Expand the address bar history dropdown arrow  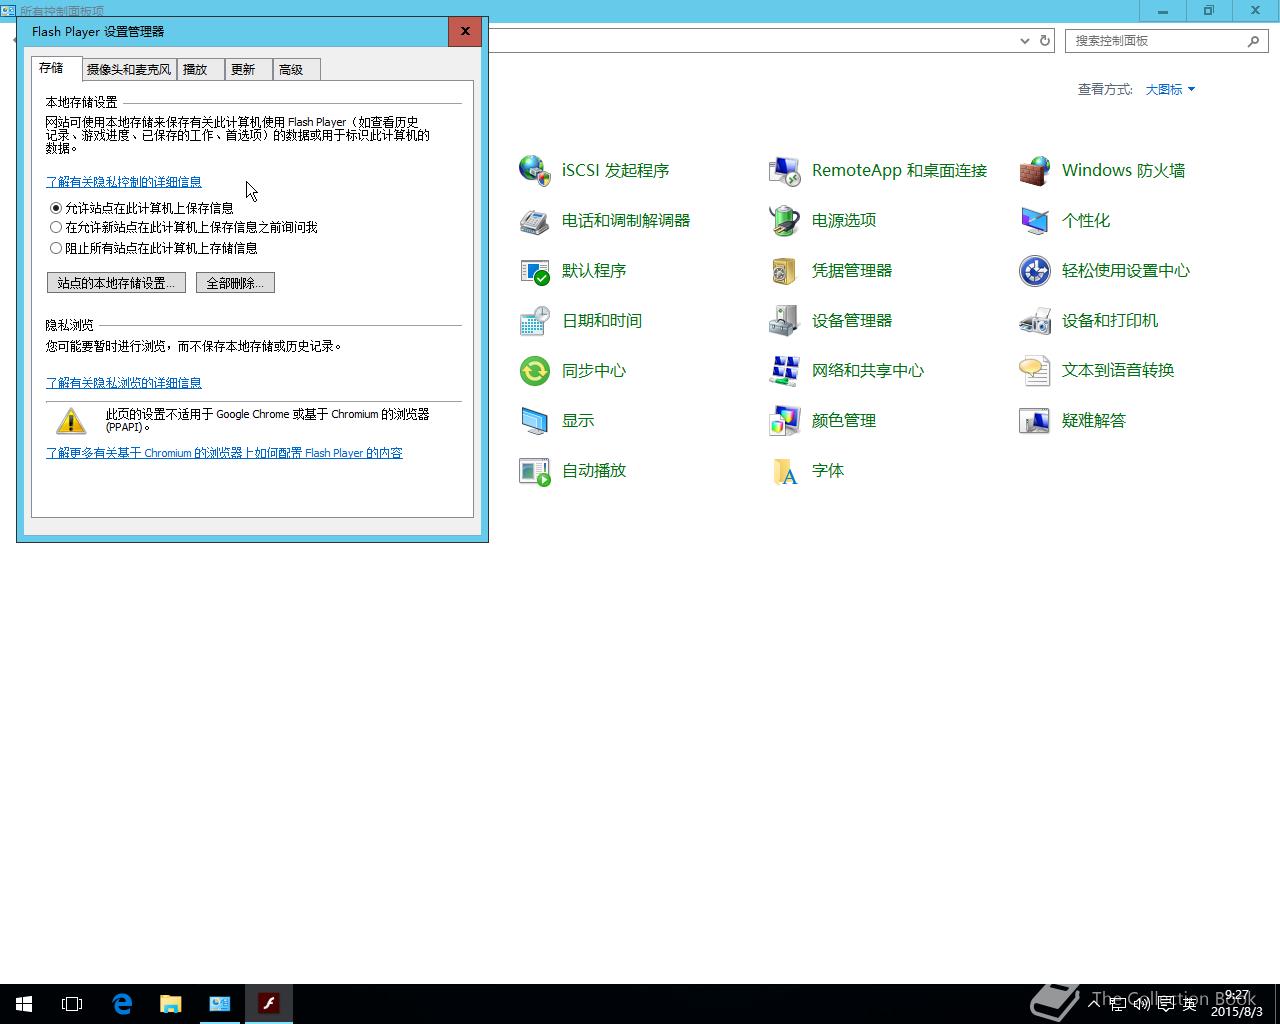(1025, 41)
